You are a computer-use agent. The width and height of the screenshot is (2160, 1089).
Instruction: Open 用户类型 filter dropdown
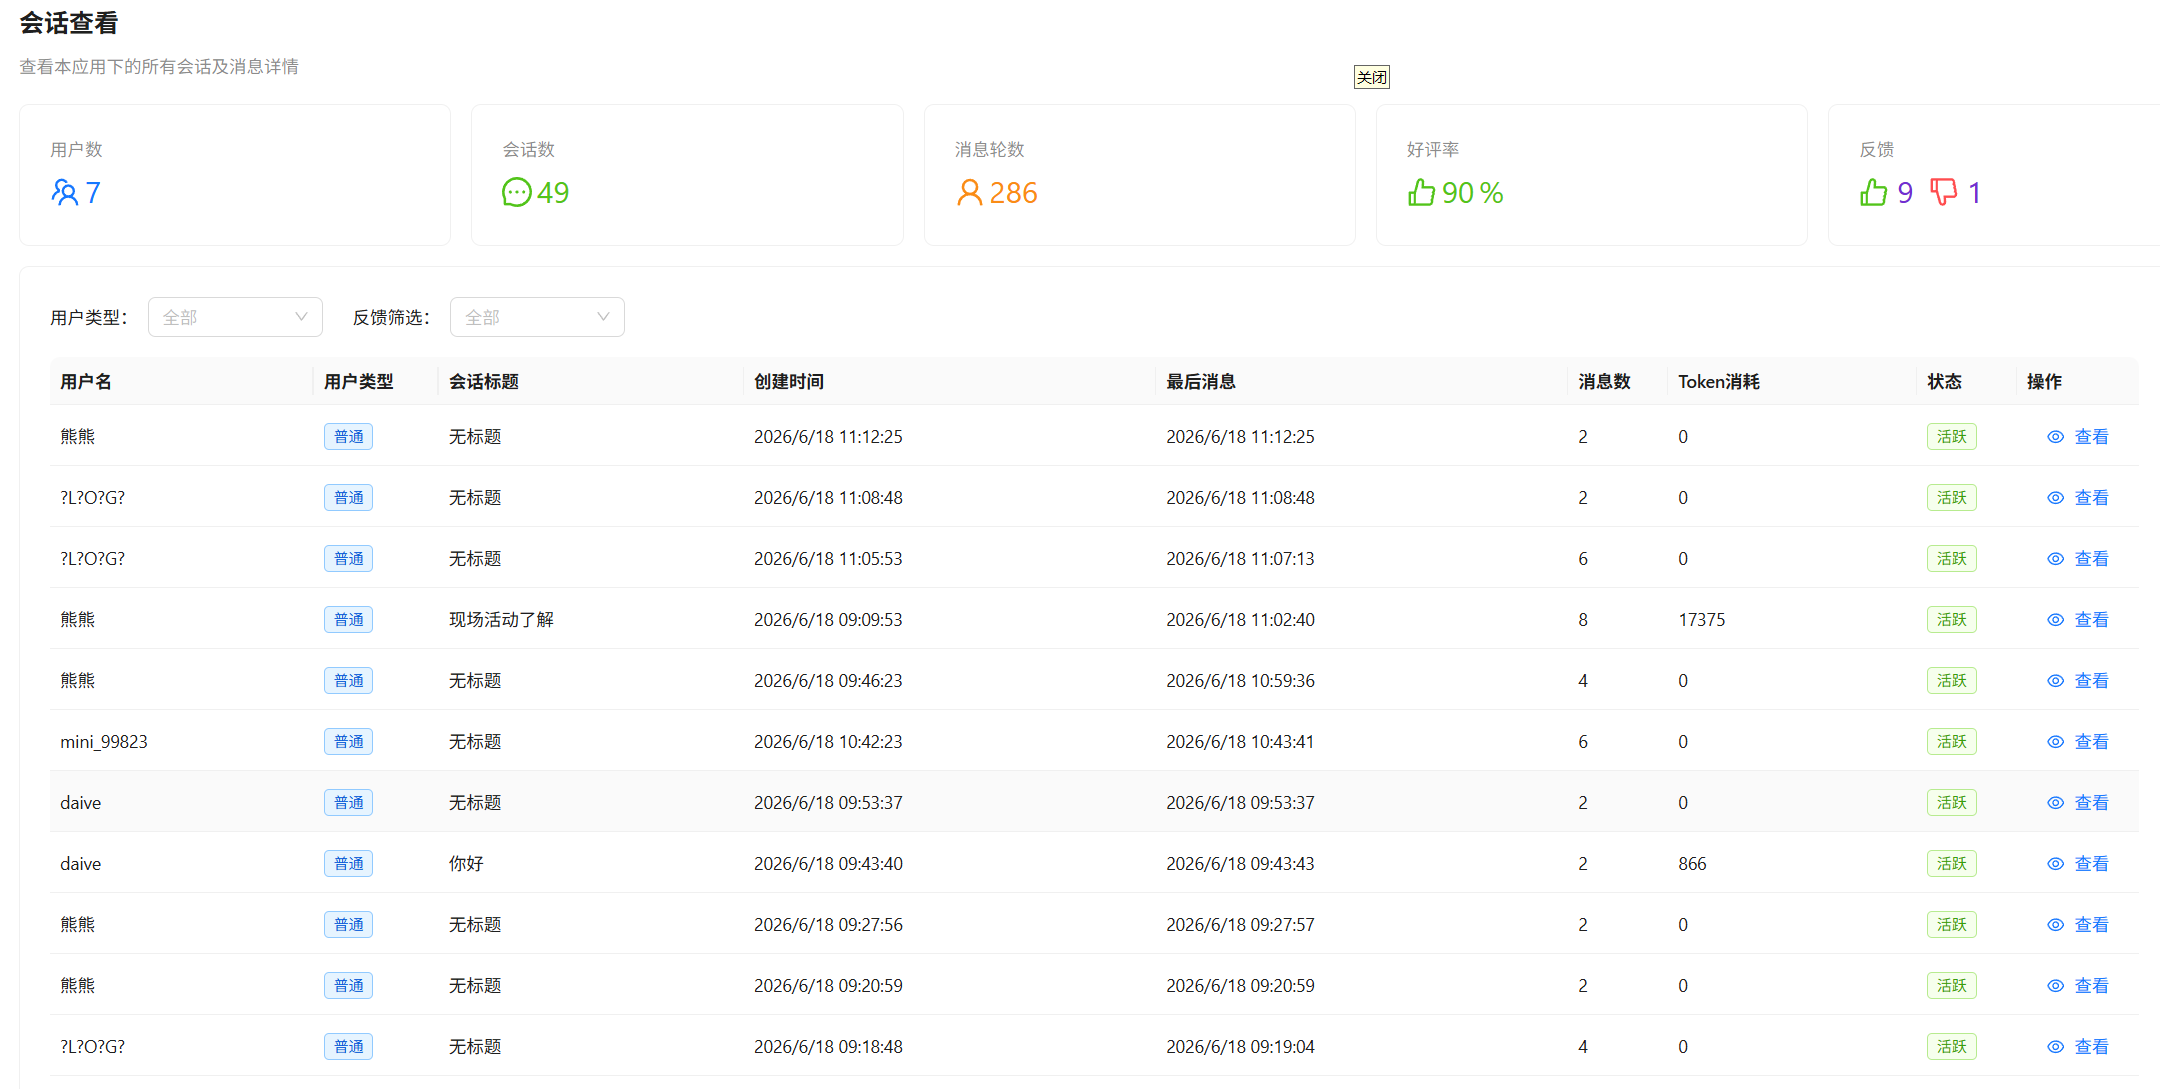coord(235,317)
